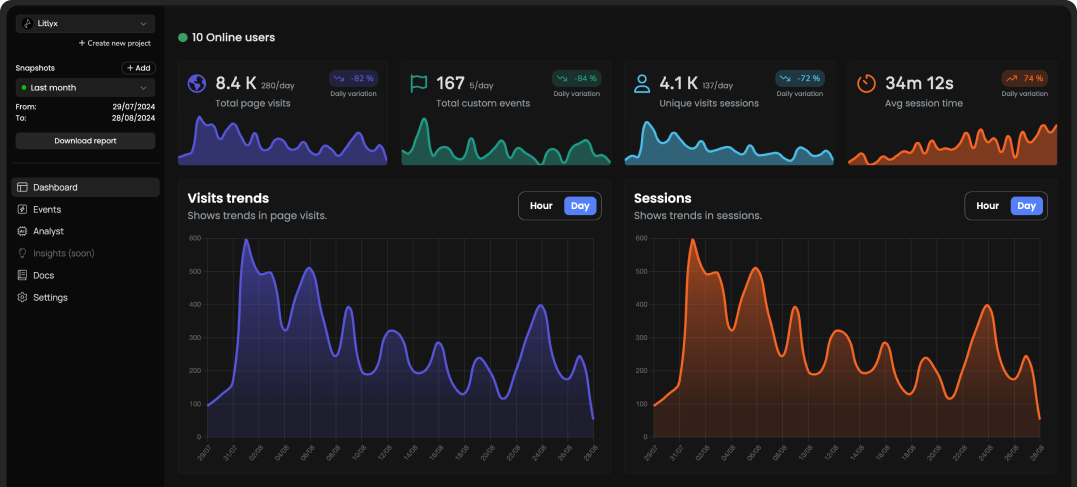Switch Sessions chart to Hour view
Screen dimensions: 1077x487
tap(987, 206)
